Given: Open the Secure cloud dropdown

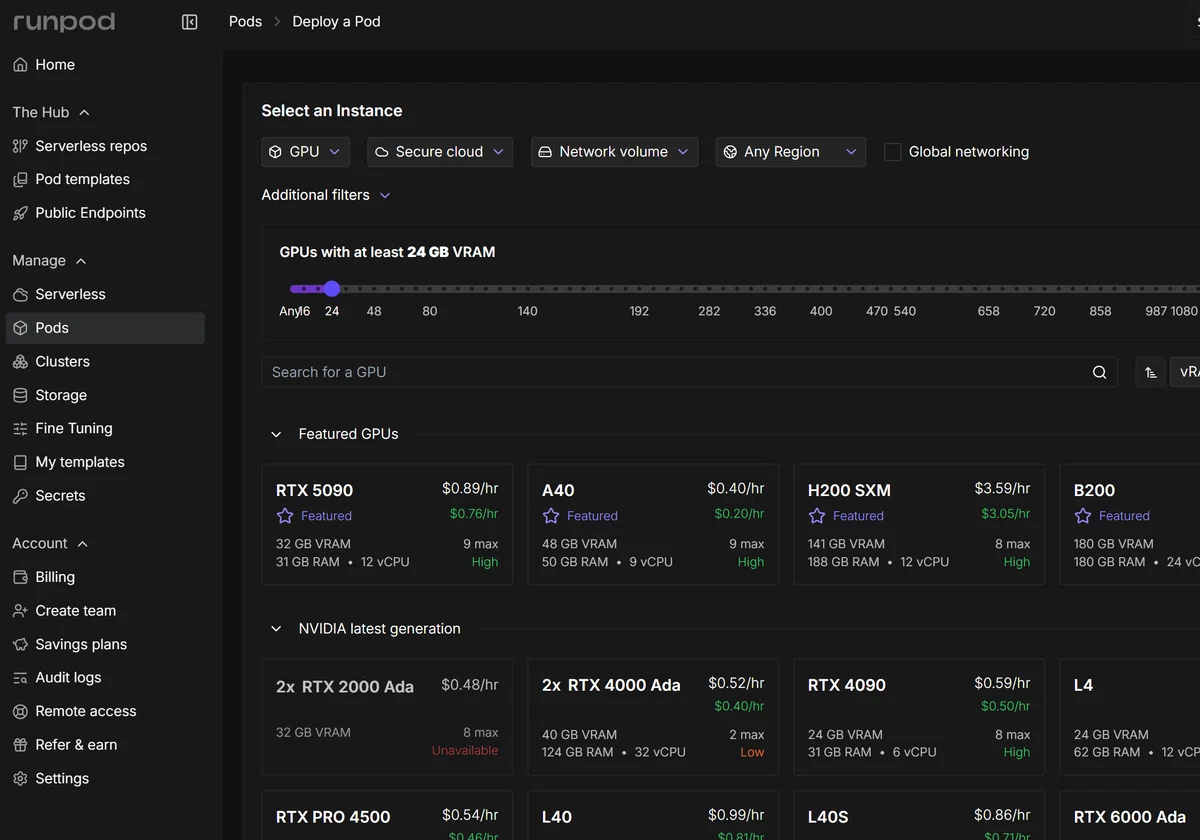Looking at the screenshot, I should 440,152.
